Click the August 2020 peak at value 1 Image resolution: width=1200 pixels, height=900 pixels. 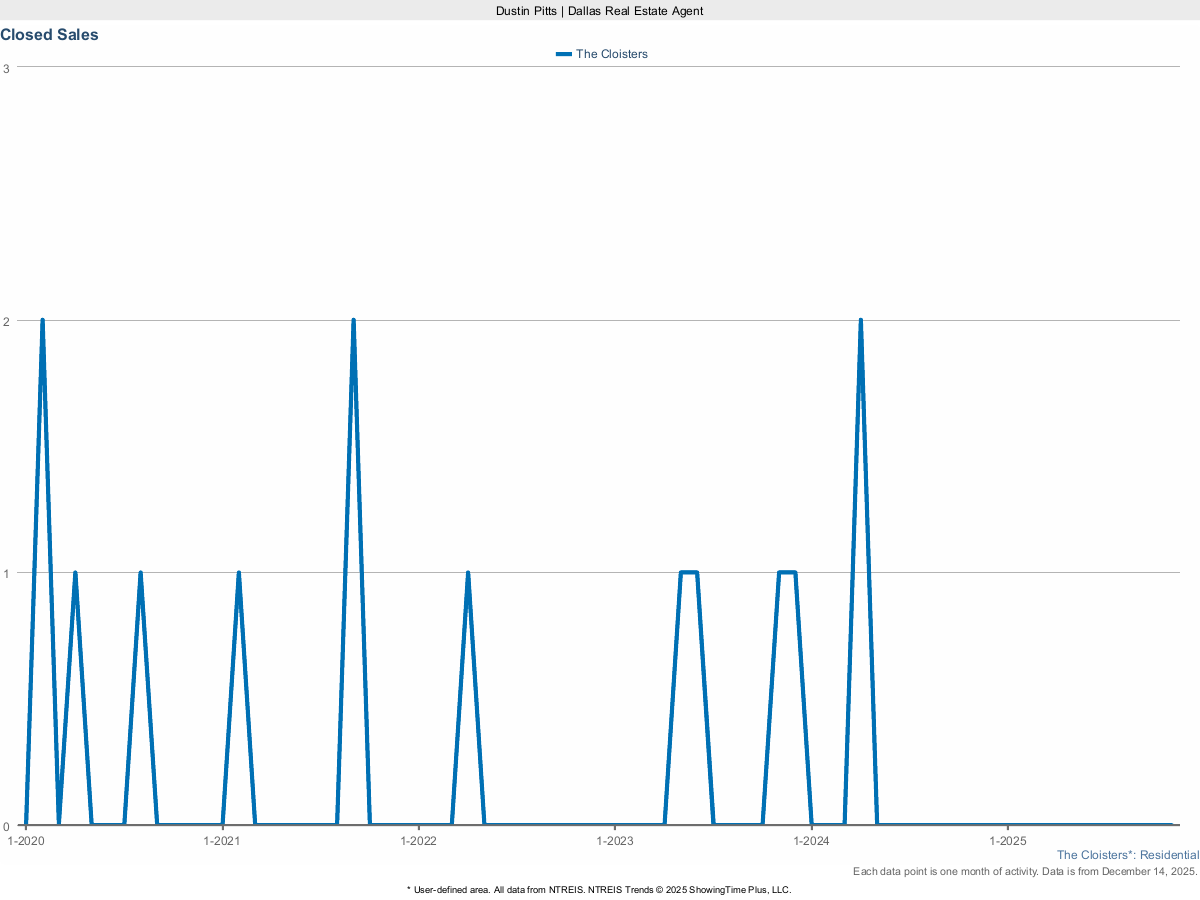click(140, 573)
